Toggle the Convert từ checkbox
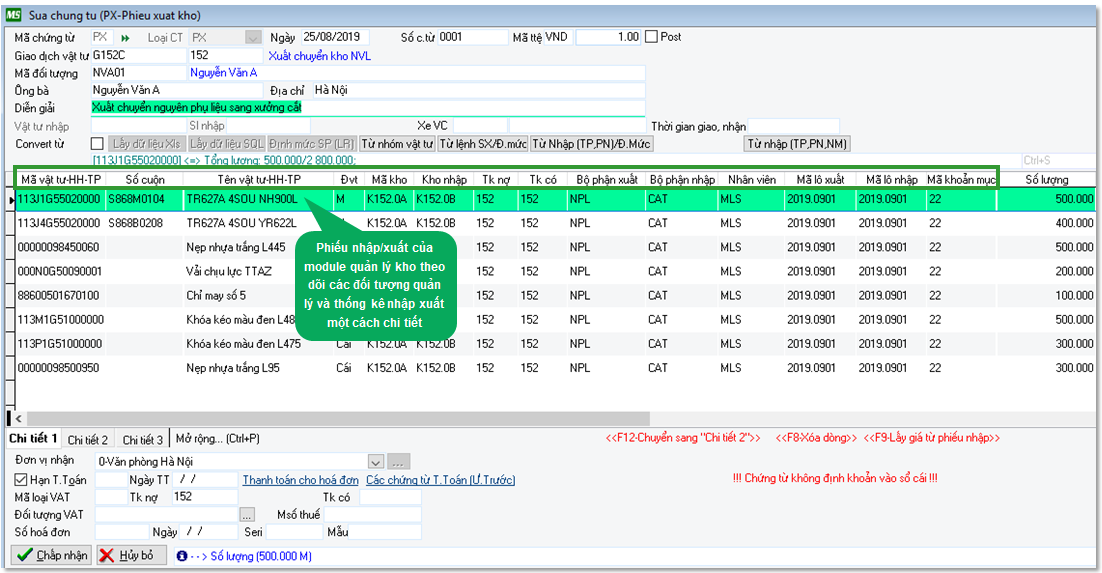The width and height of the screenshot is (1102, 573). (98, 143)
